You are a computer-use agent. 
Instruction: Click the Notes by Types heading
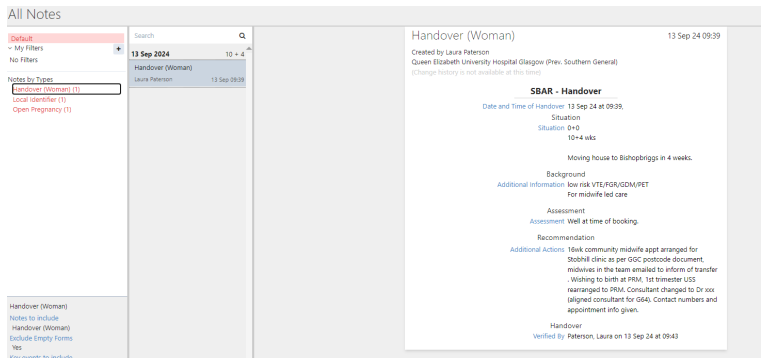pyautogui.click(x=30, y=80)
